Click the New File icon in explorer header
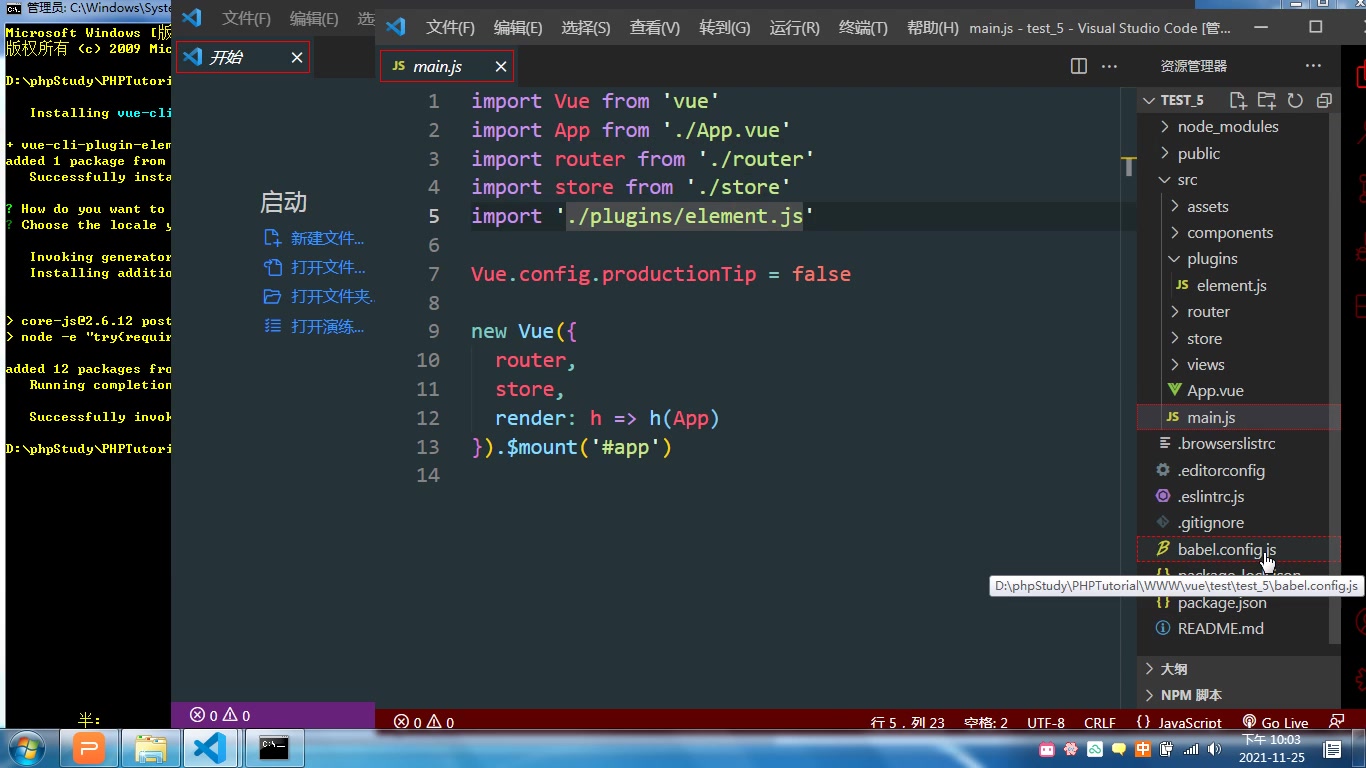 tap(1238, 100)
